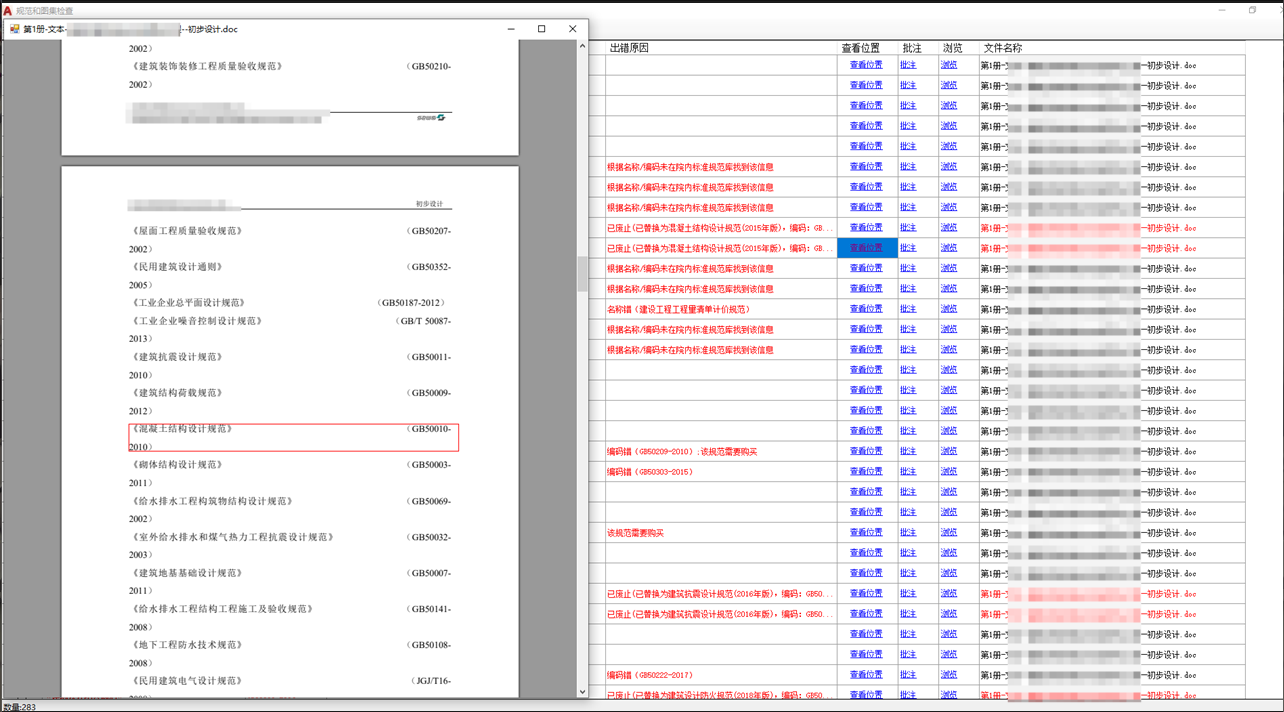Open 查看位置 for 编码错 GB50222-2017 row
This screenshot has height=712, width=1284.
click(866, 675)
